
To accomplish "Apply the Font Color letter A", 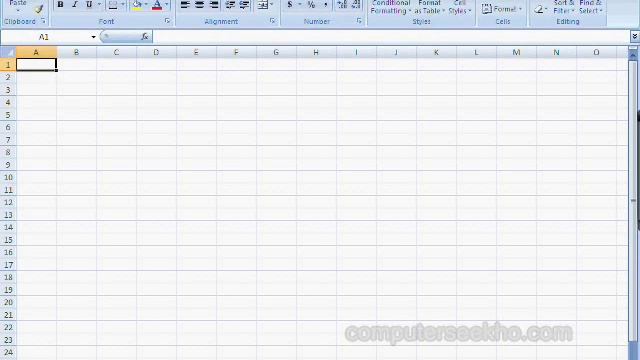I will (x=157, y=4).
